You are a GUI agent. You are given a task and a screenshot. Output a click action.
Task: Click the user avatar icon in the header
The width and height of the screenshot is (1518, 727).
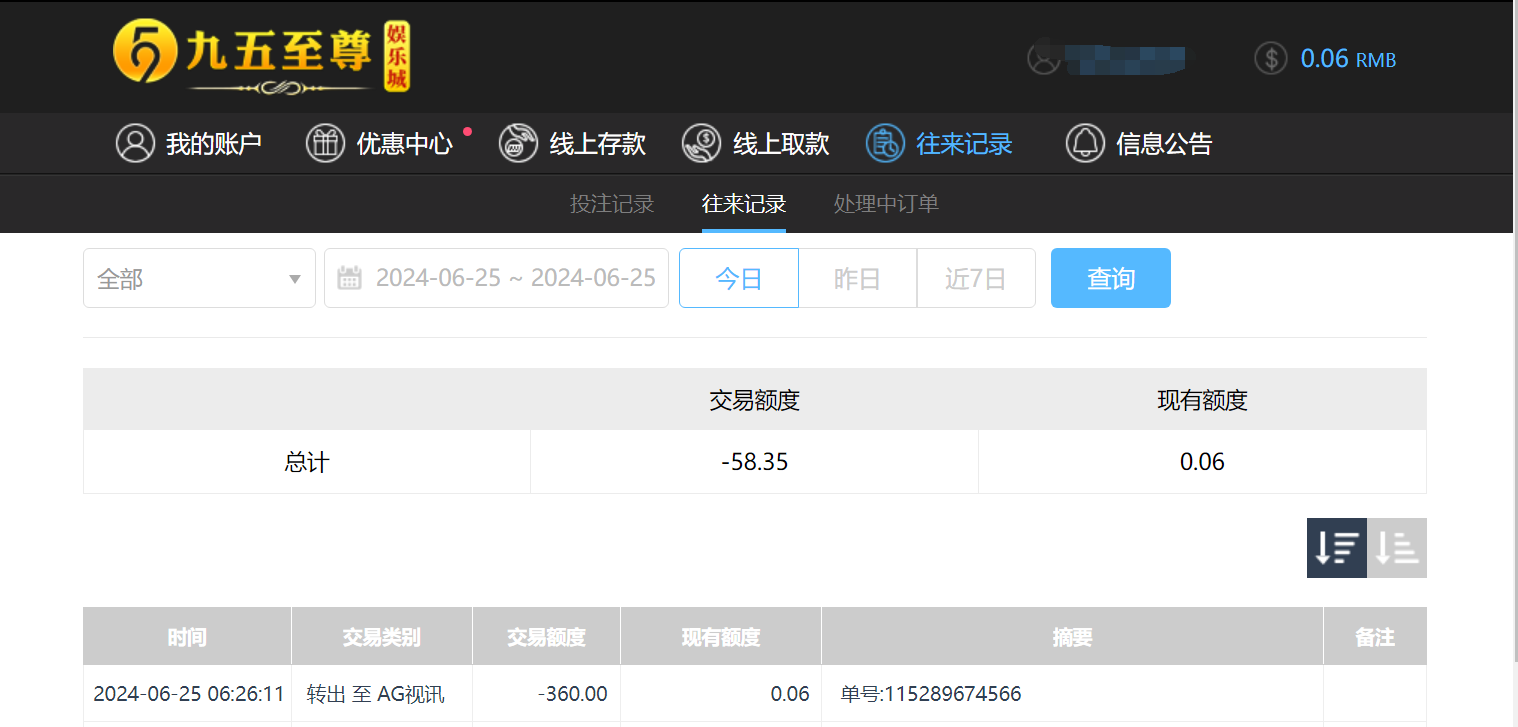click(1045, 58)
